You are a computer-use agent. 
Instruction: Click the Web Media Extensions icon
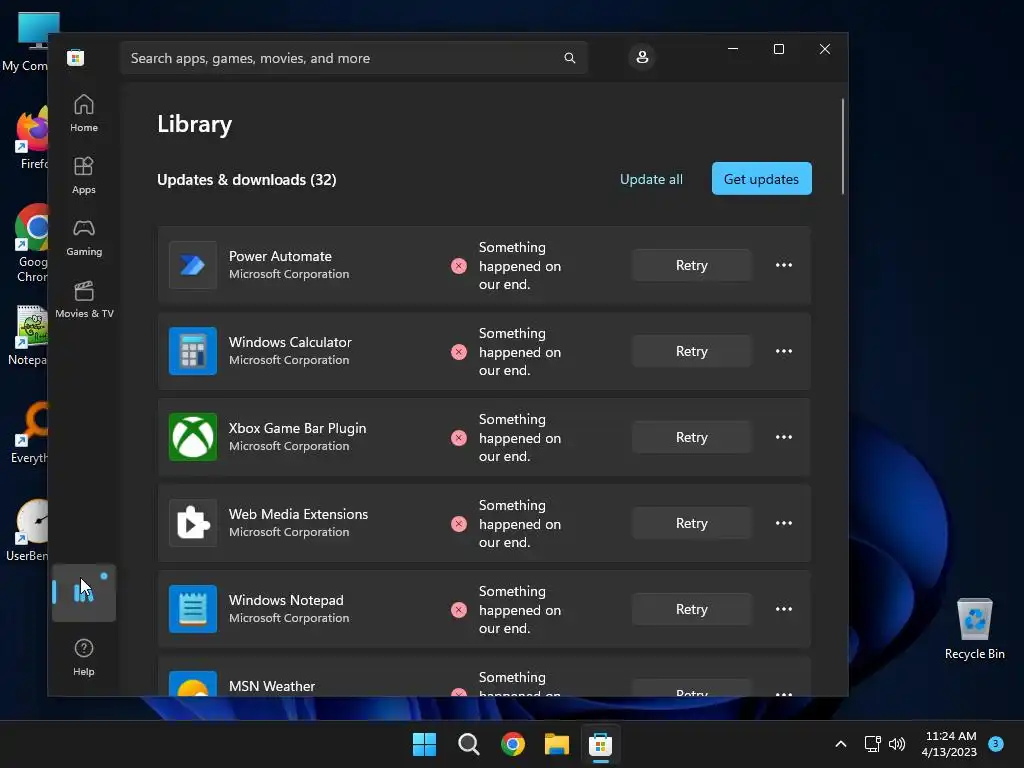[193, 523]
